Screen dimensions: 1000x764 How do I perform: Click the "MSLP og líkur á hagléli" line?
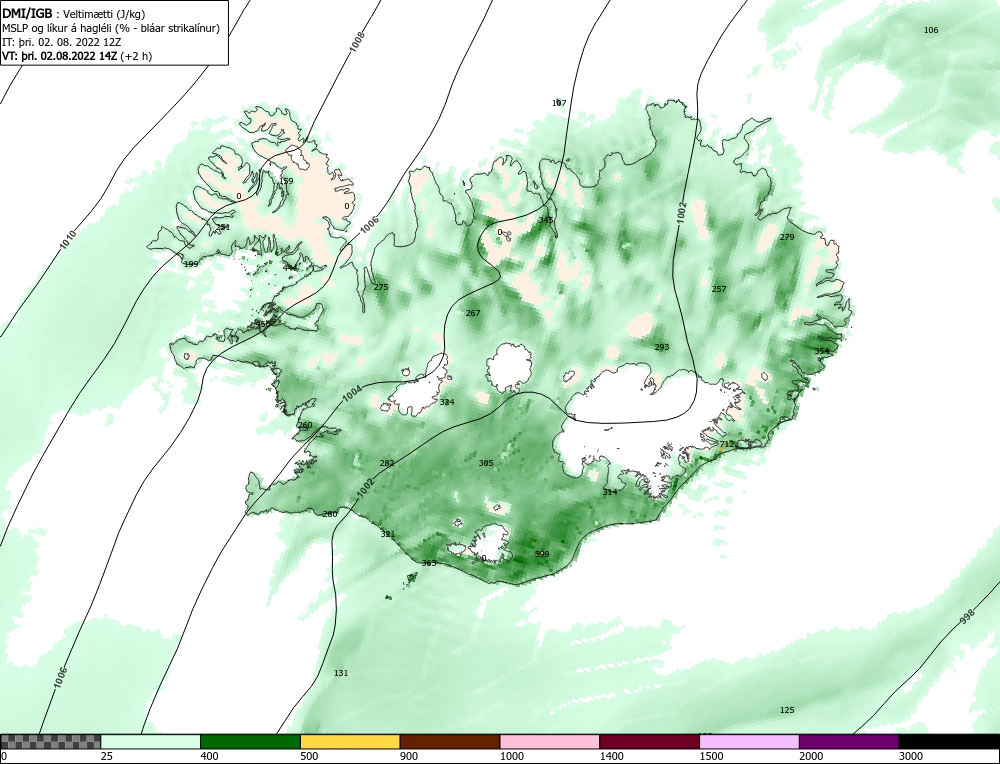111,28
